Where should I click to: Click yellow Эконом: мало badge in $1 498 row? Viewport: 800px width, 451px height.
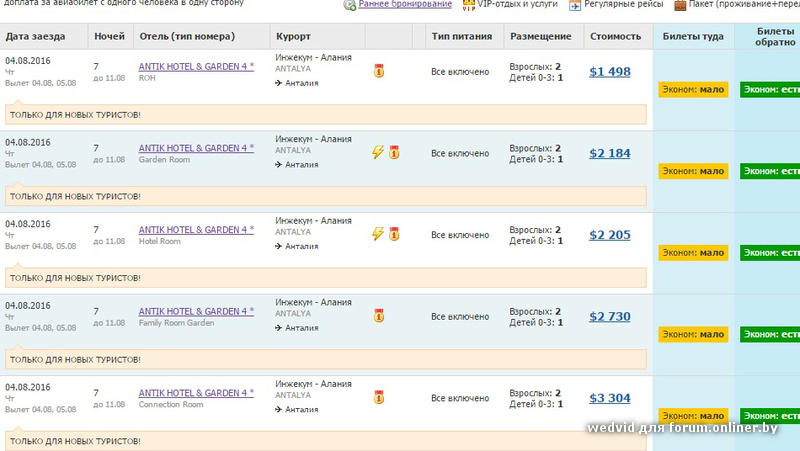click(693, 89)
